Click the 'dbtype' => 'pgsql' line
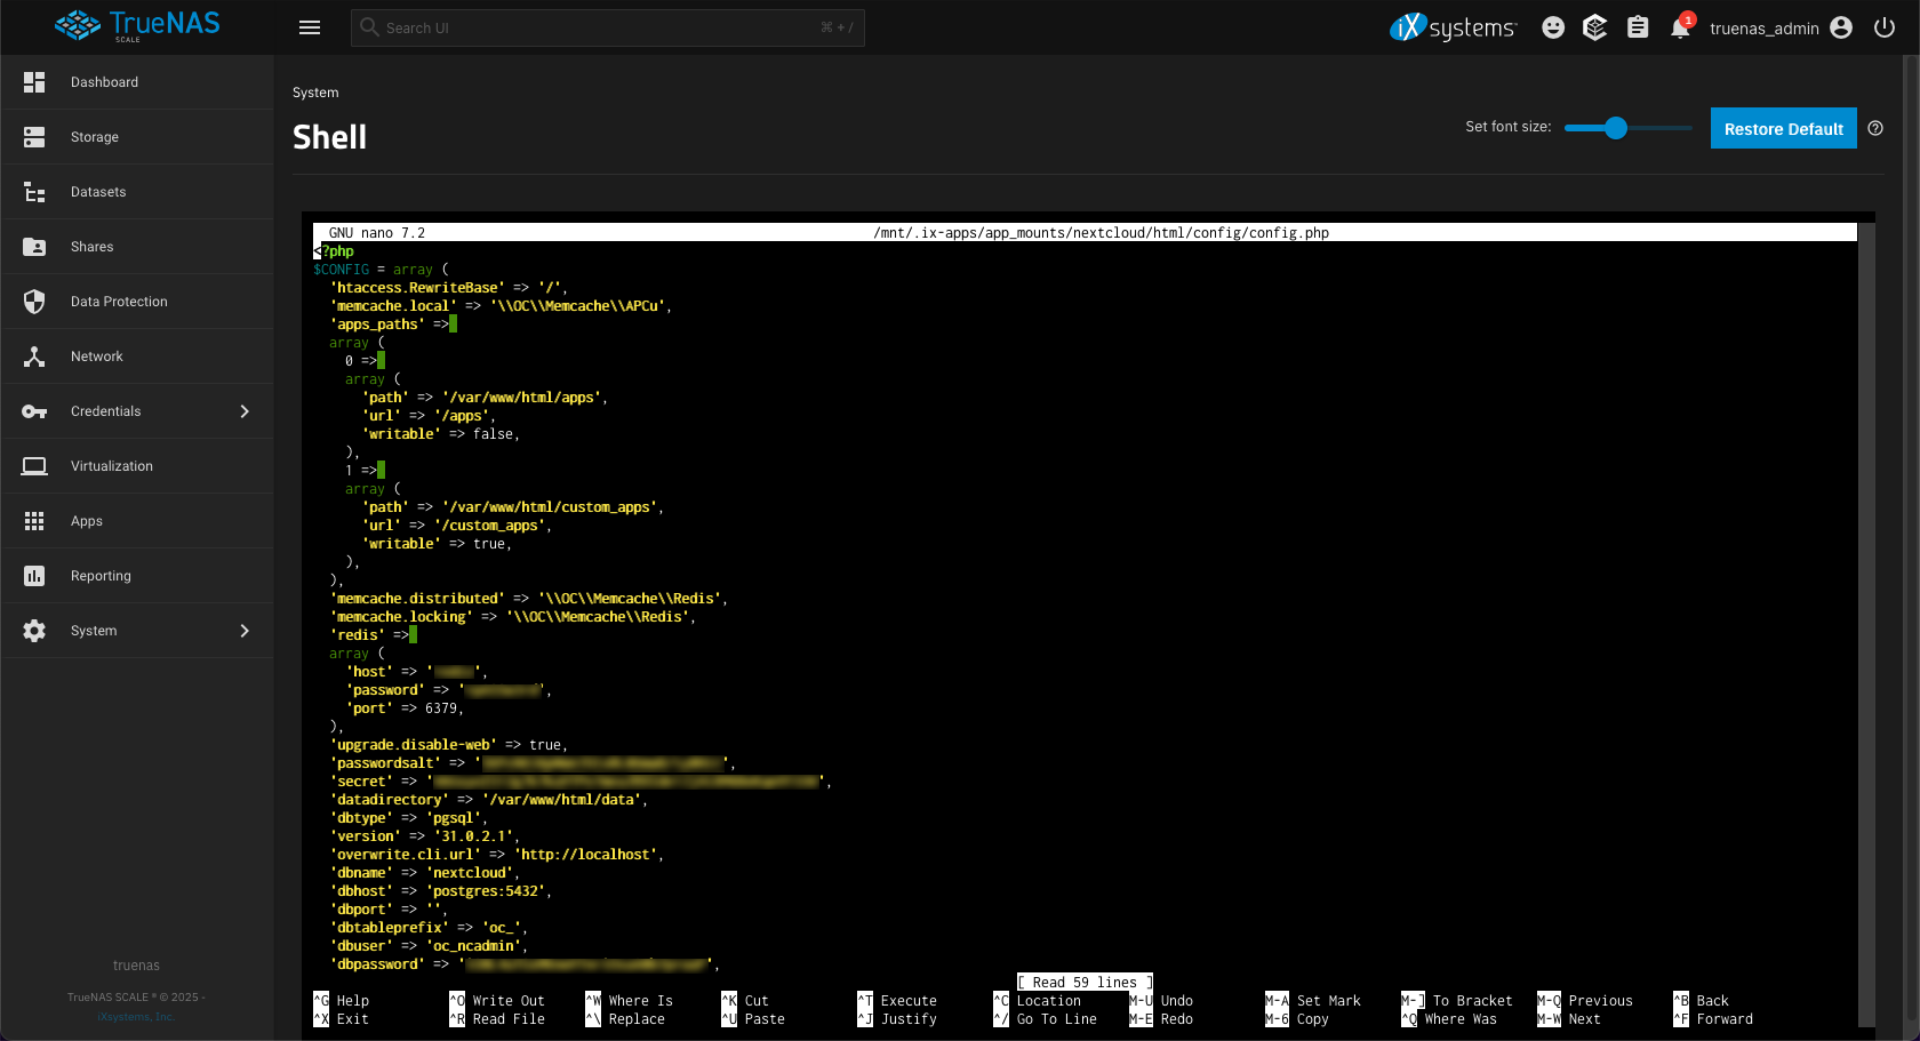This screenshot has height=1041, width=1920. 408,818
